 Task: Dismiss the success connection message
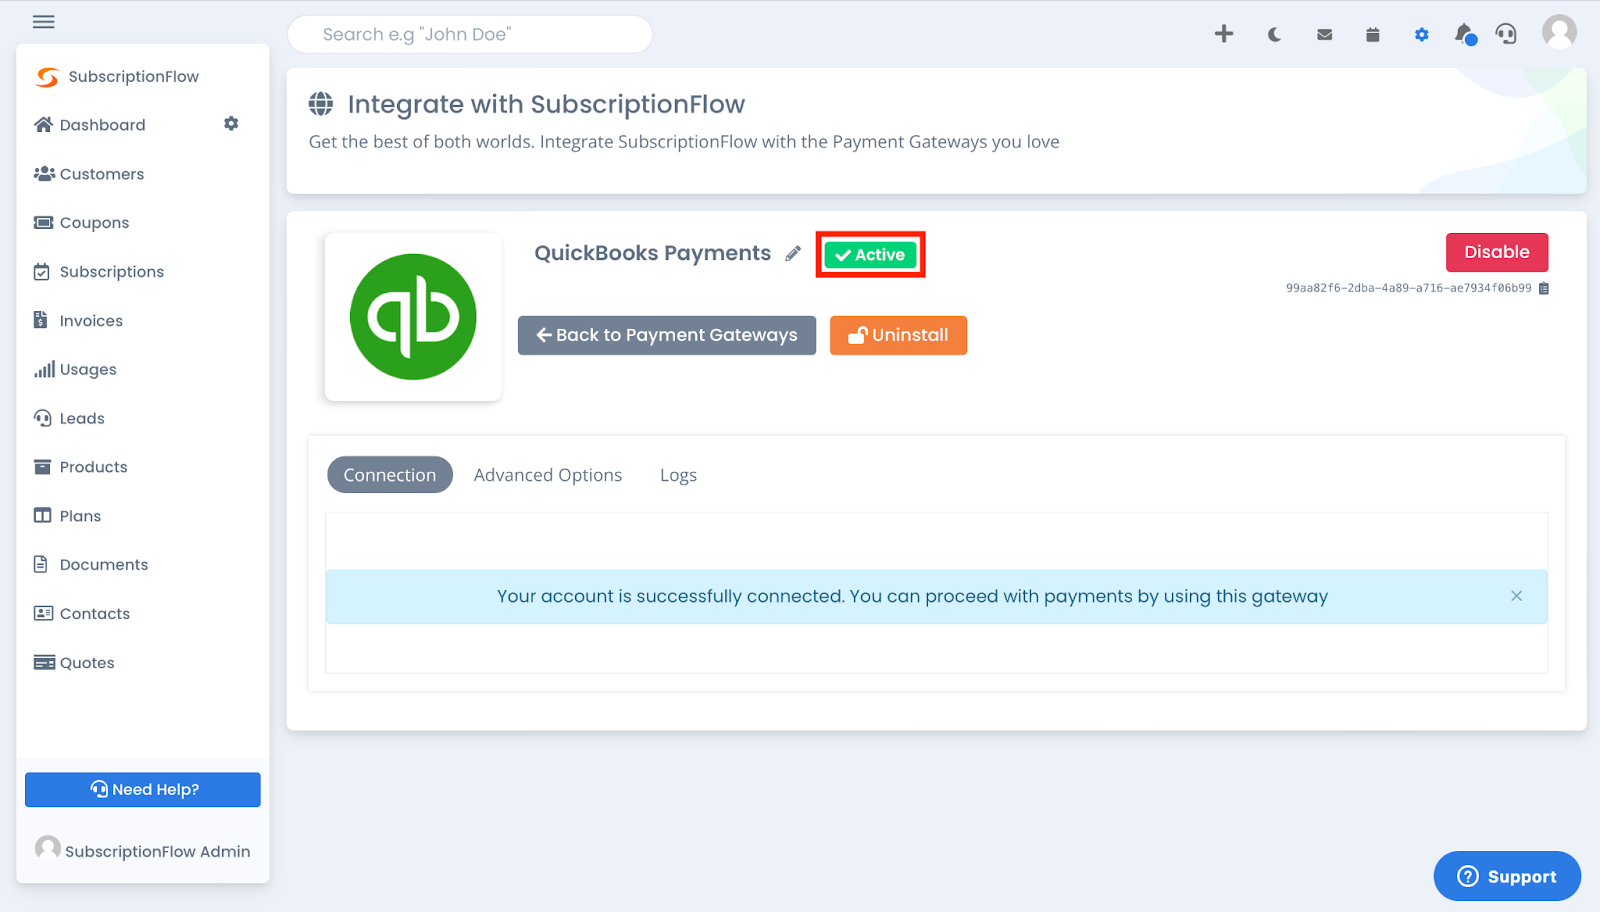(x=1517, y=596)
